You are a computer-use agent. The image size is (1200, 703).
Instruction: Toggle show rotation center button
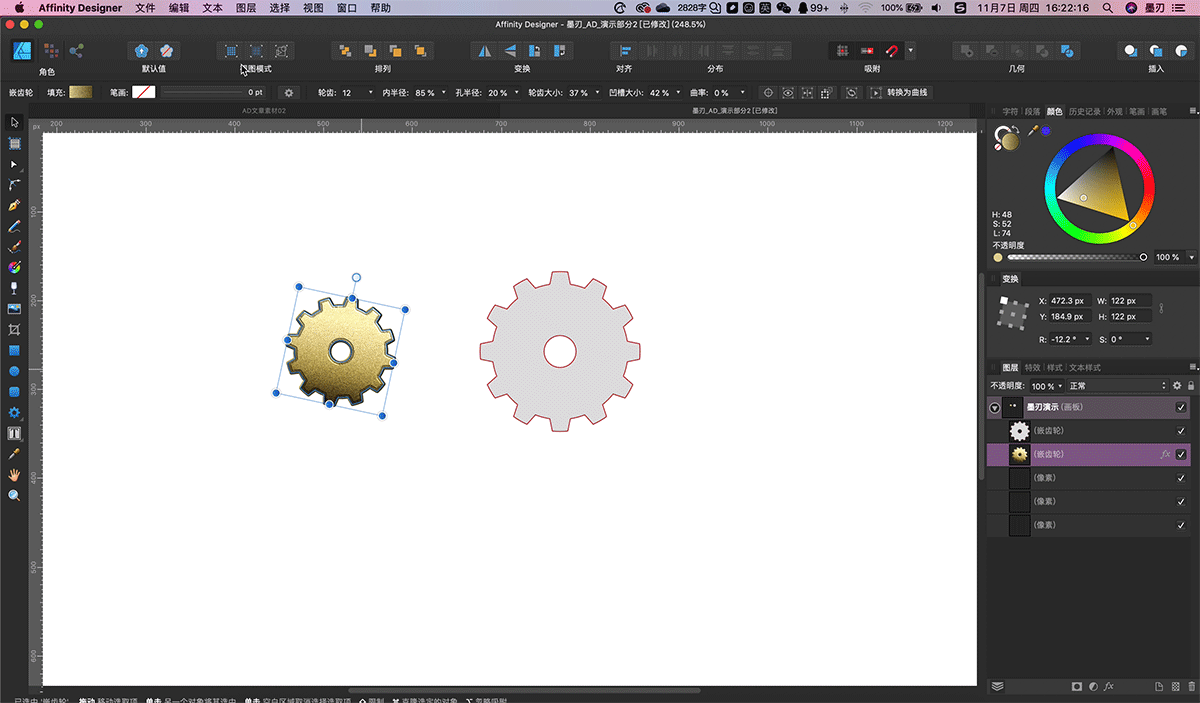click(769, 92)
